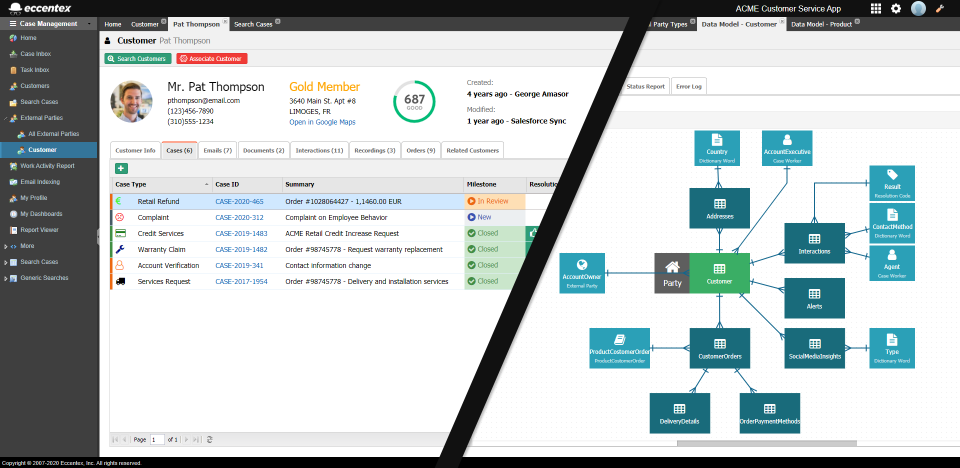
Task: Open the Emails (7) tab
Action: click(218, 150)
